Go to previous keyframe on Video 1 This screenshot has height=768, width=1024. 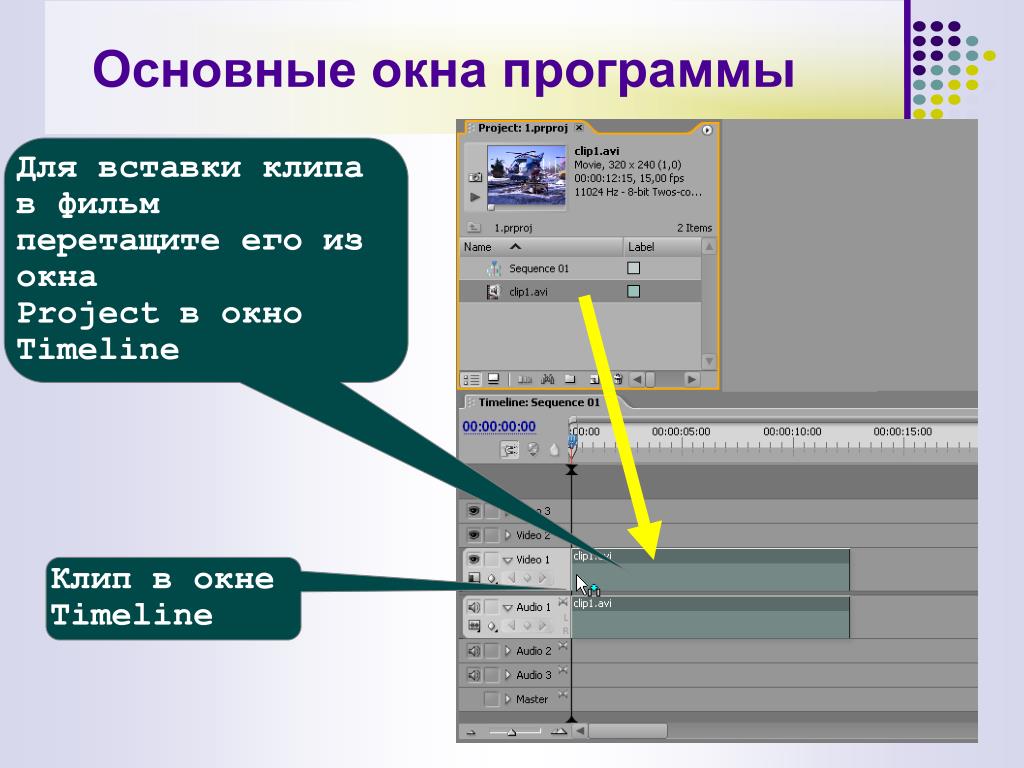(512, 578)
